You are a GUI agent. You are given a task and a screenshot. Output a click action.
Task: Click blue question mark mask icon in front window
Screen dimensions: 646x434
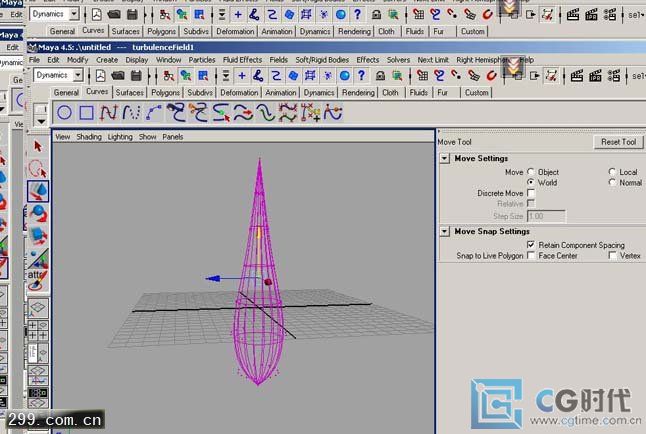(x=361, y=75)
